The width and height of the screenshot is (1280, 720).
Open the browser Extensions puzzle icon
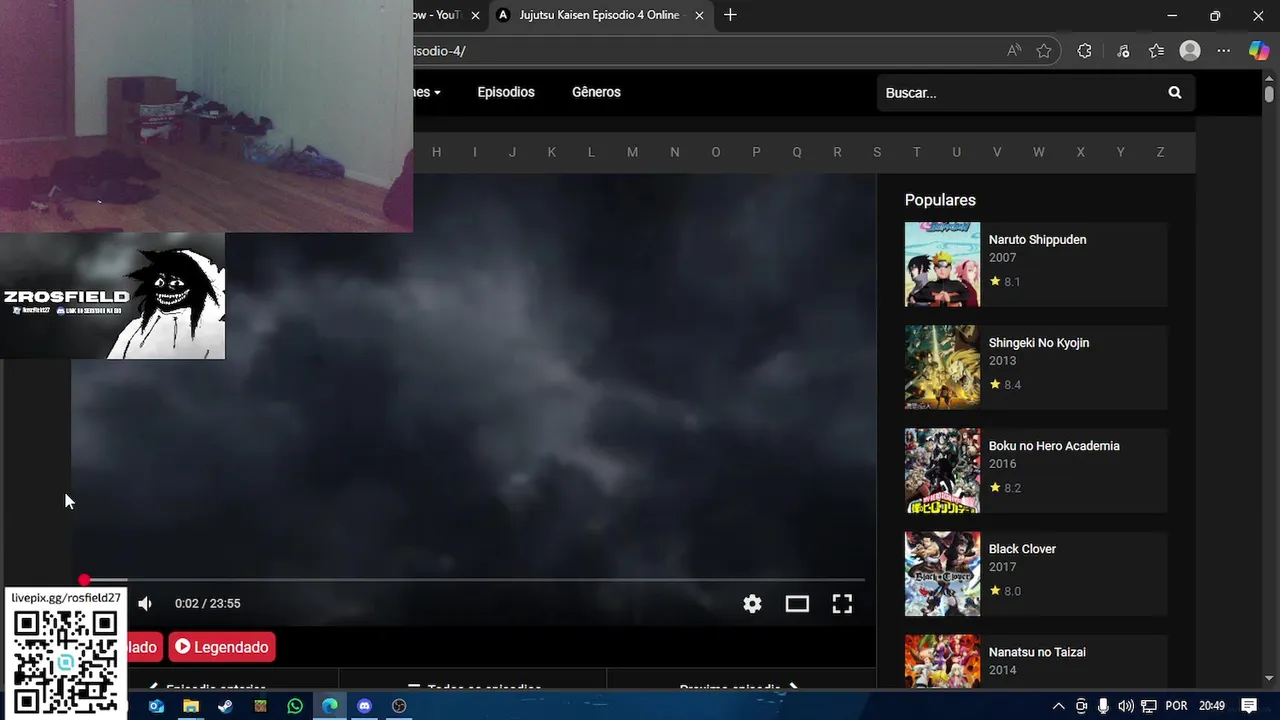click(1084, 51)
